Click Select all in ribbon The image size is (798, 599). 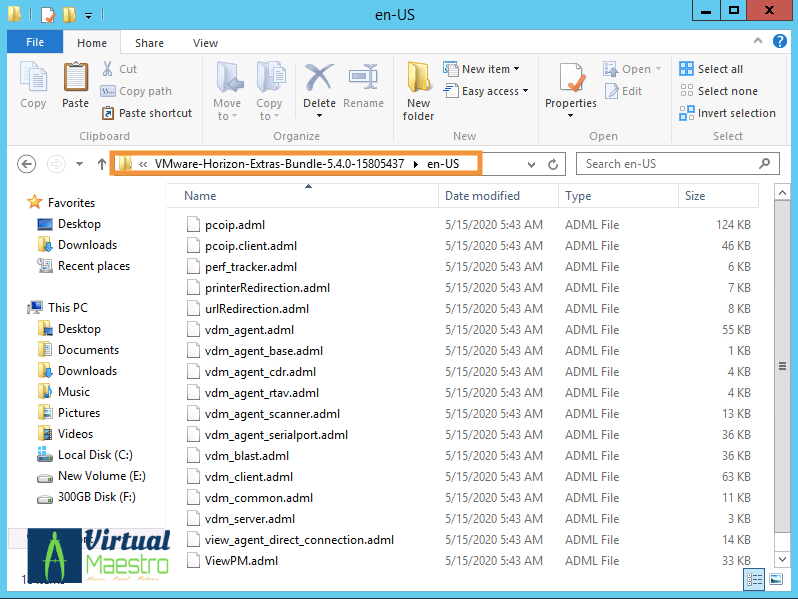click(711, 69)
